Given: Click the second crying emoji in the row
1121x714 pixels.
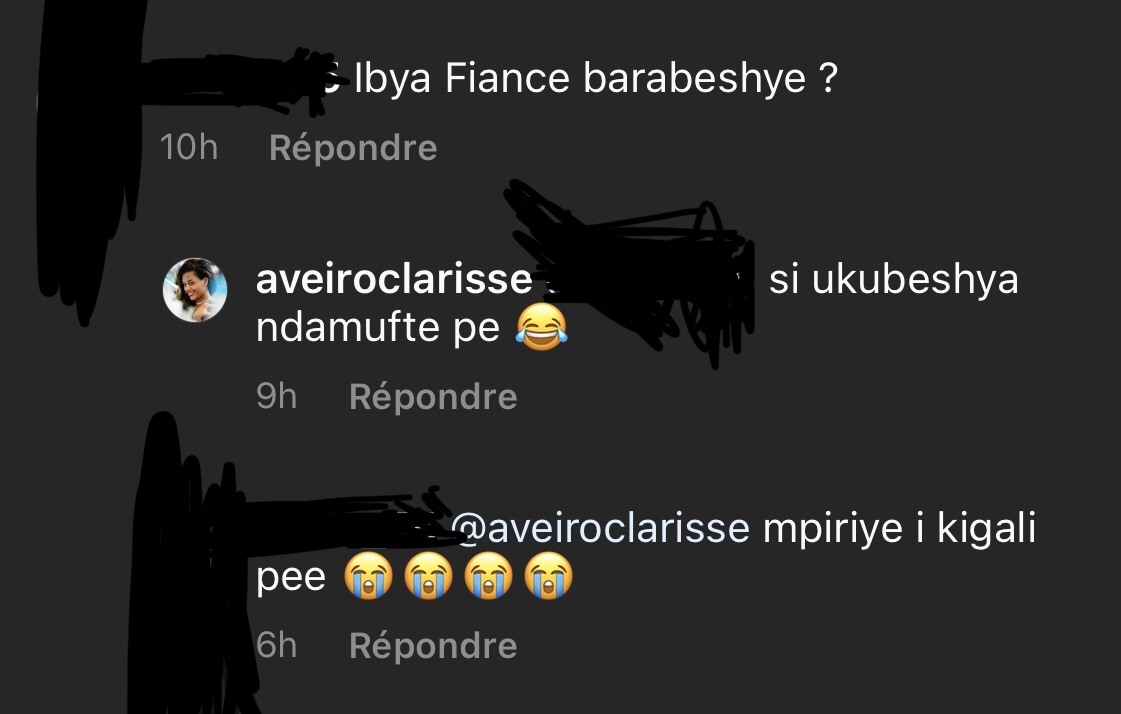Looking at the screenshot, I should tap(429, 576).
